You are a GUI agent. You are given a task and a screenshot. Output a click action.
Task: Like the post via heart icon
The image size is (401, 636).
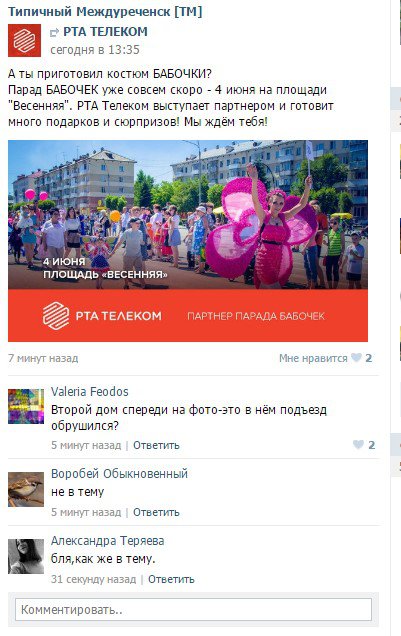click(356, 358)
